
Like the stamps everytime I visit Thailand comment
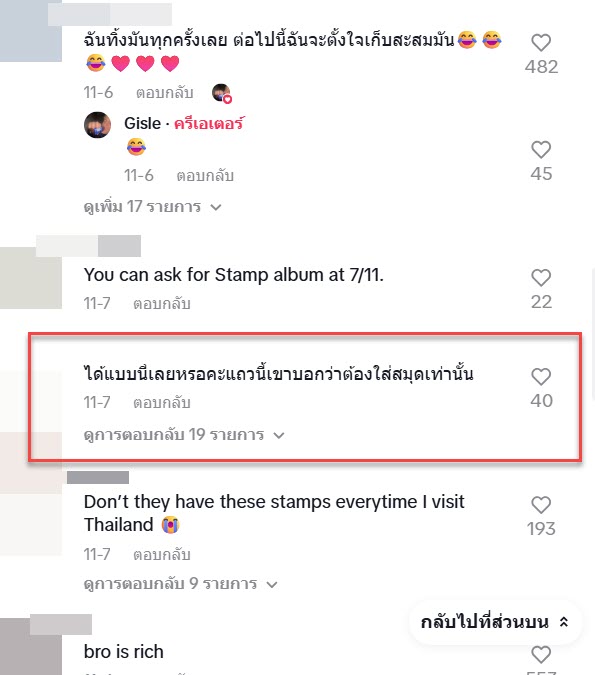[x=541, y=505]
